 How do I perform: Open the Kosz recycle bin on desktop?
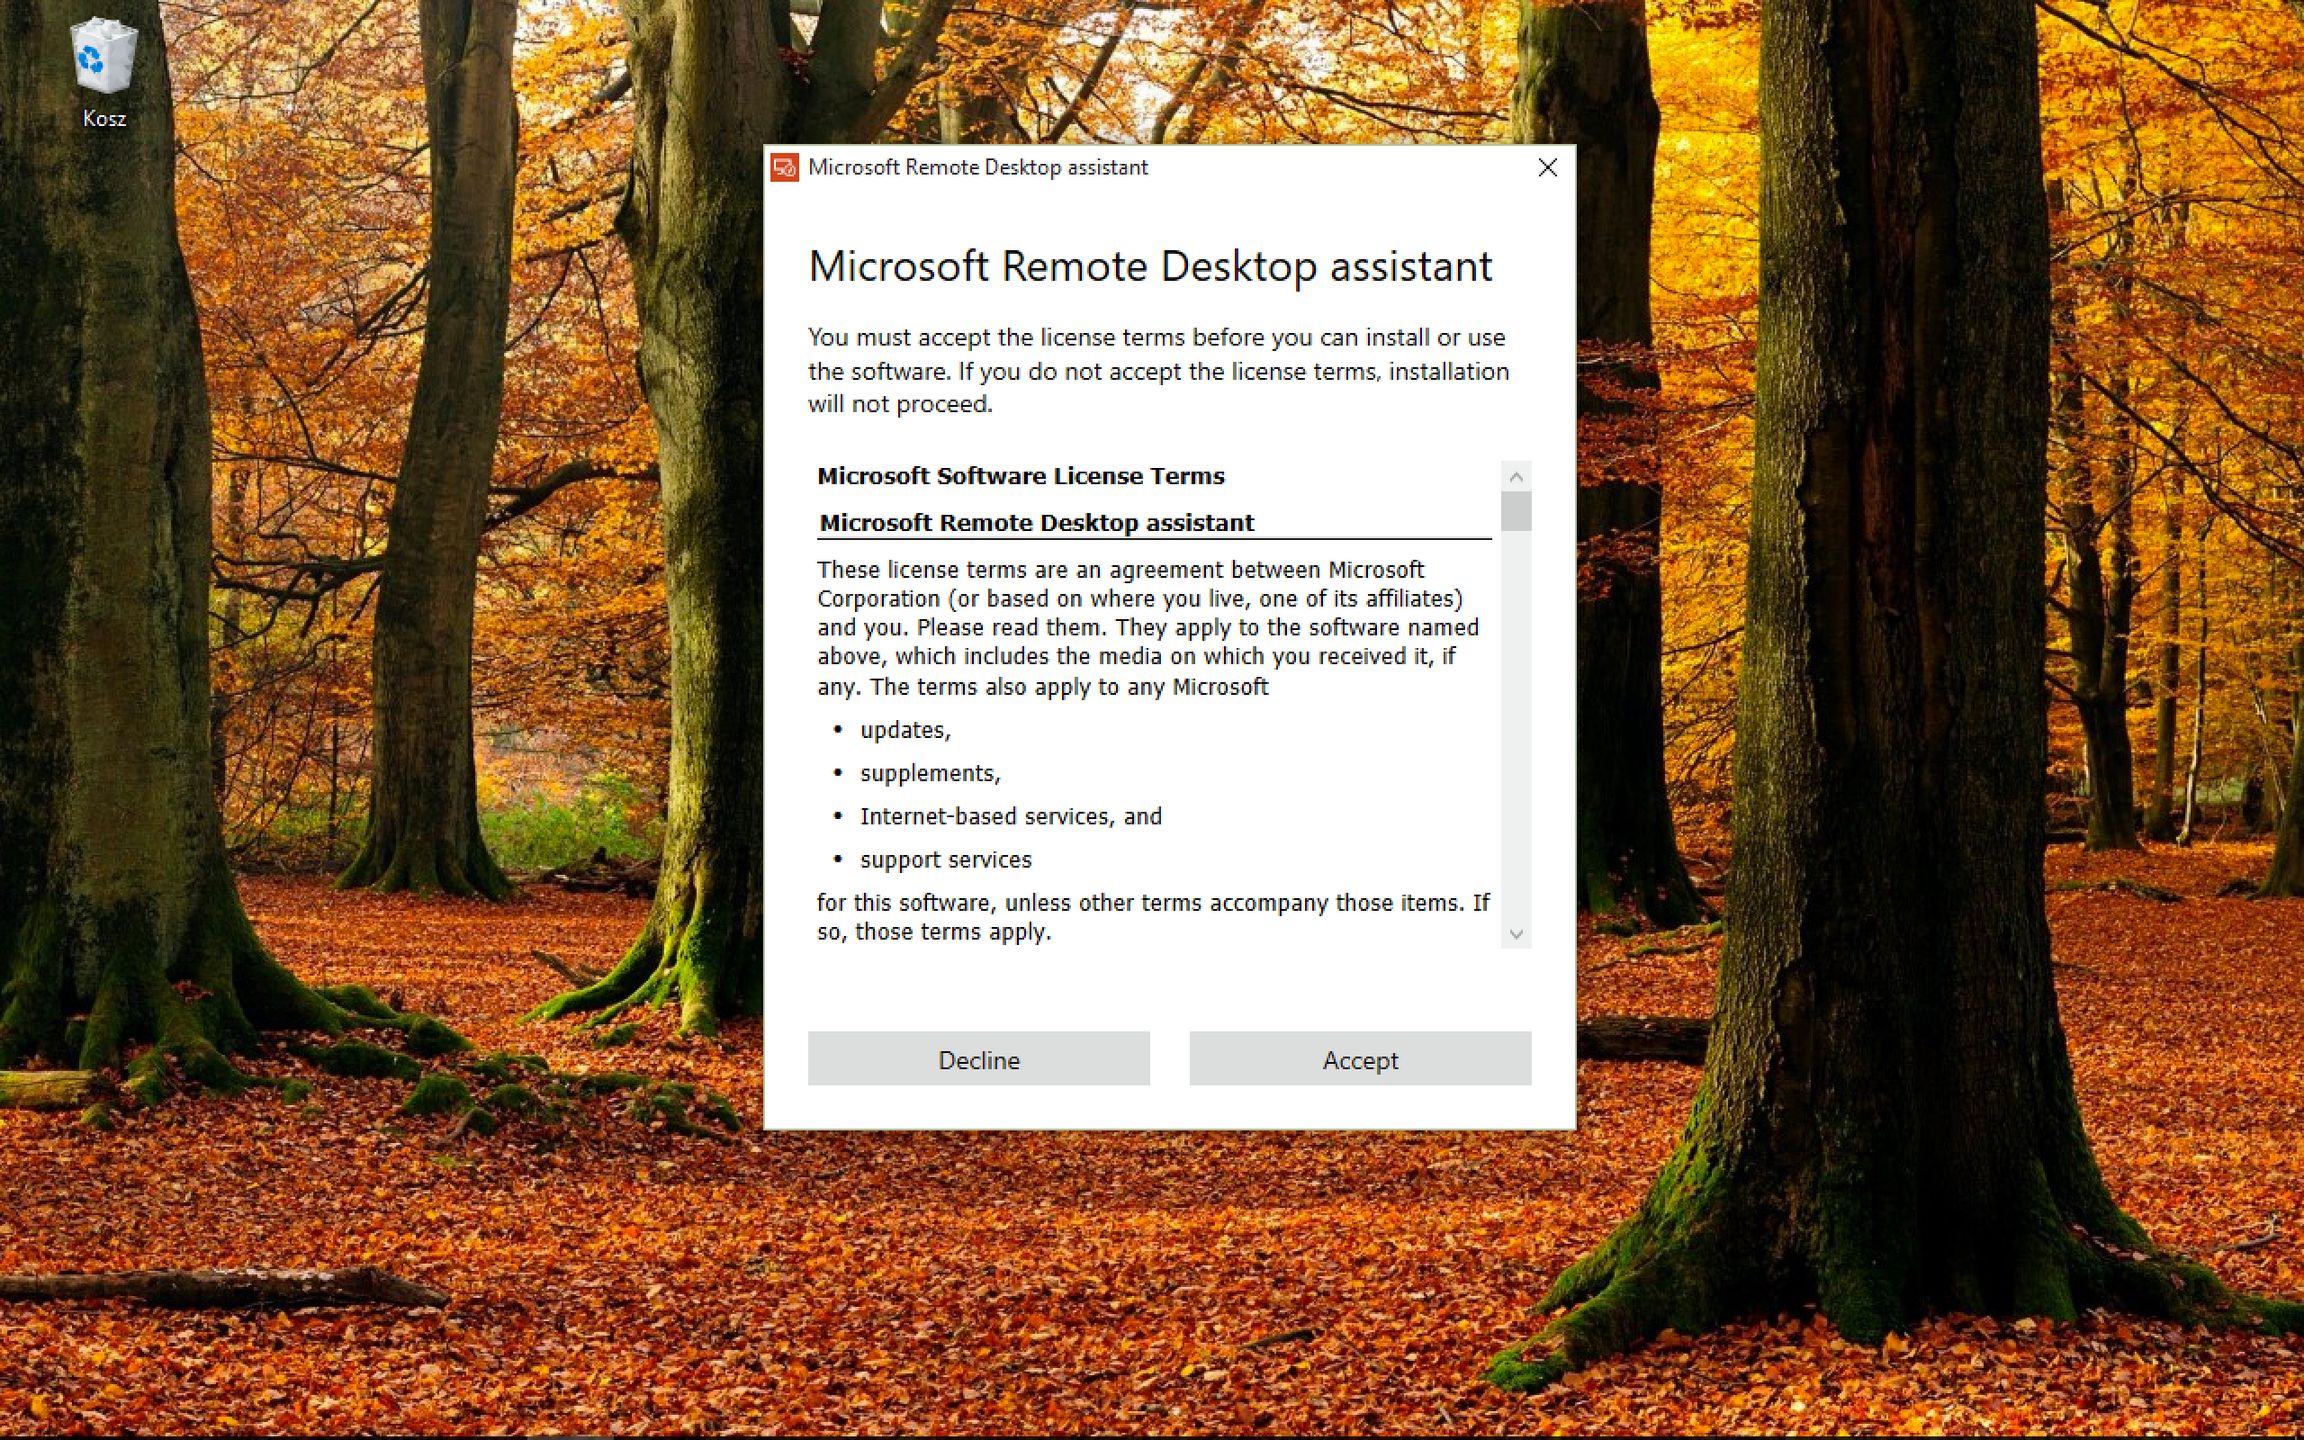point(103,60)
